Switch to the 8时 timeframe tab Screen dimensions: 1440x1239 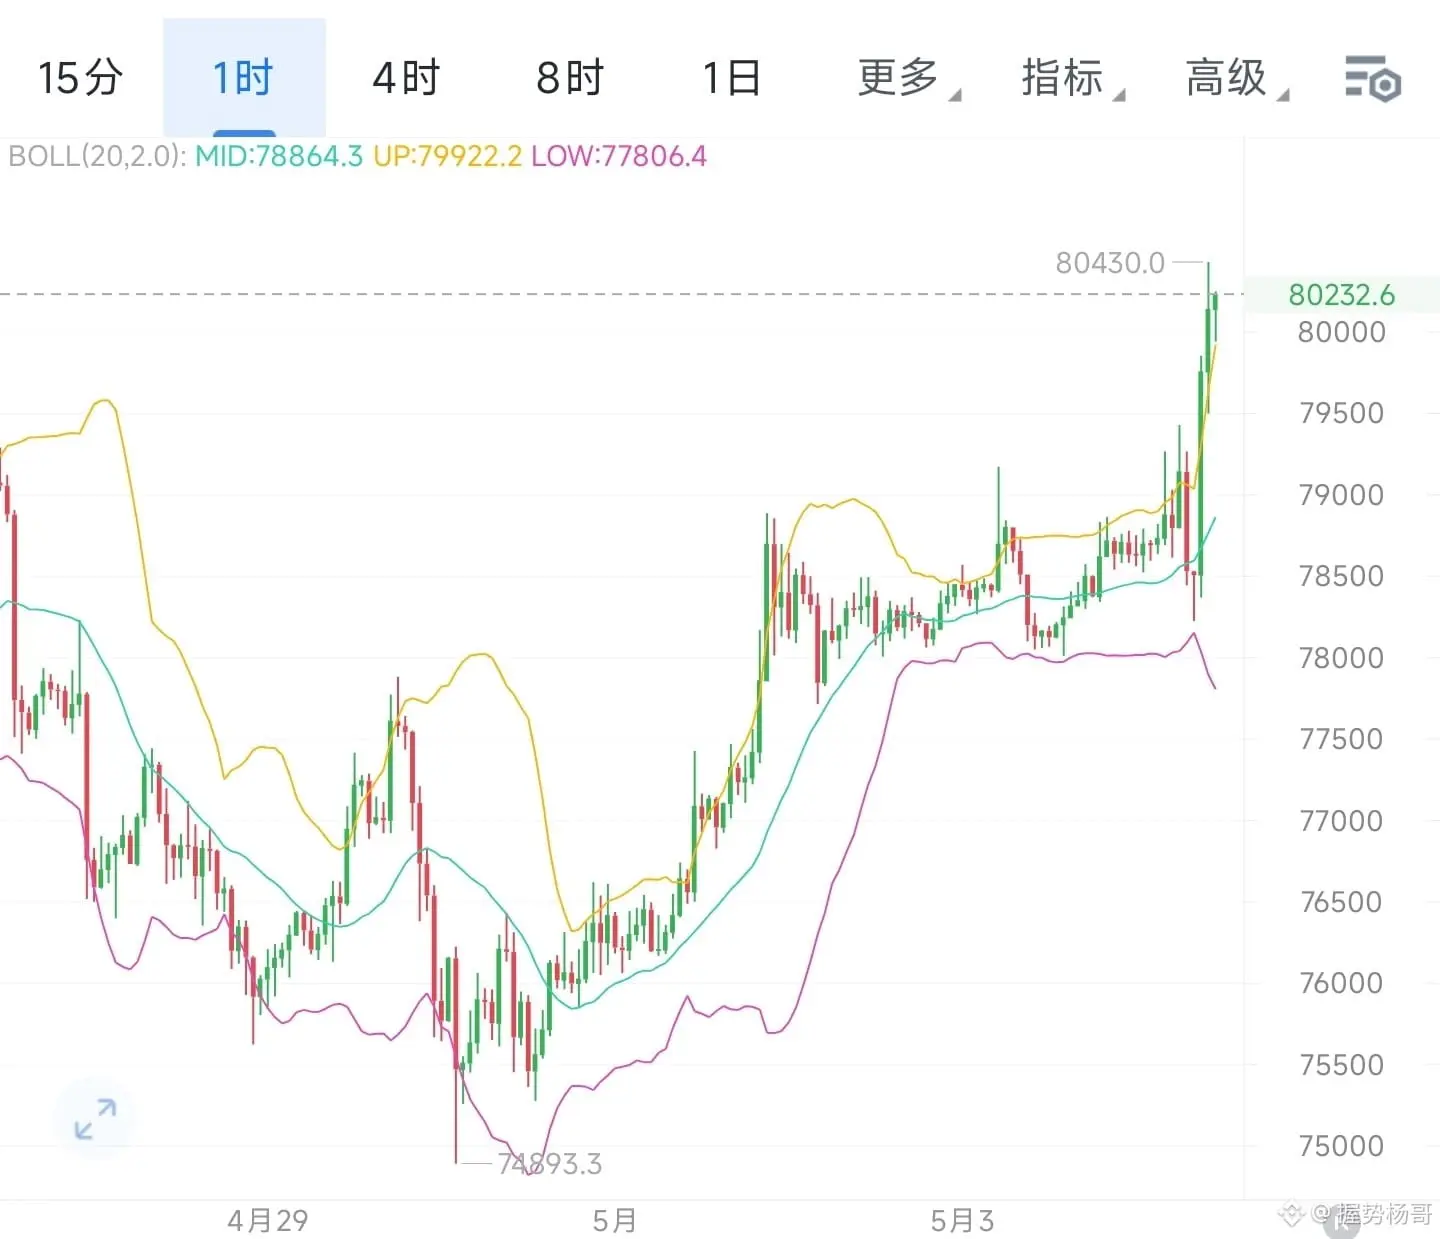point(570,78)
